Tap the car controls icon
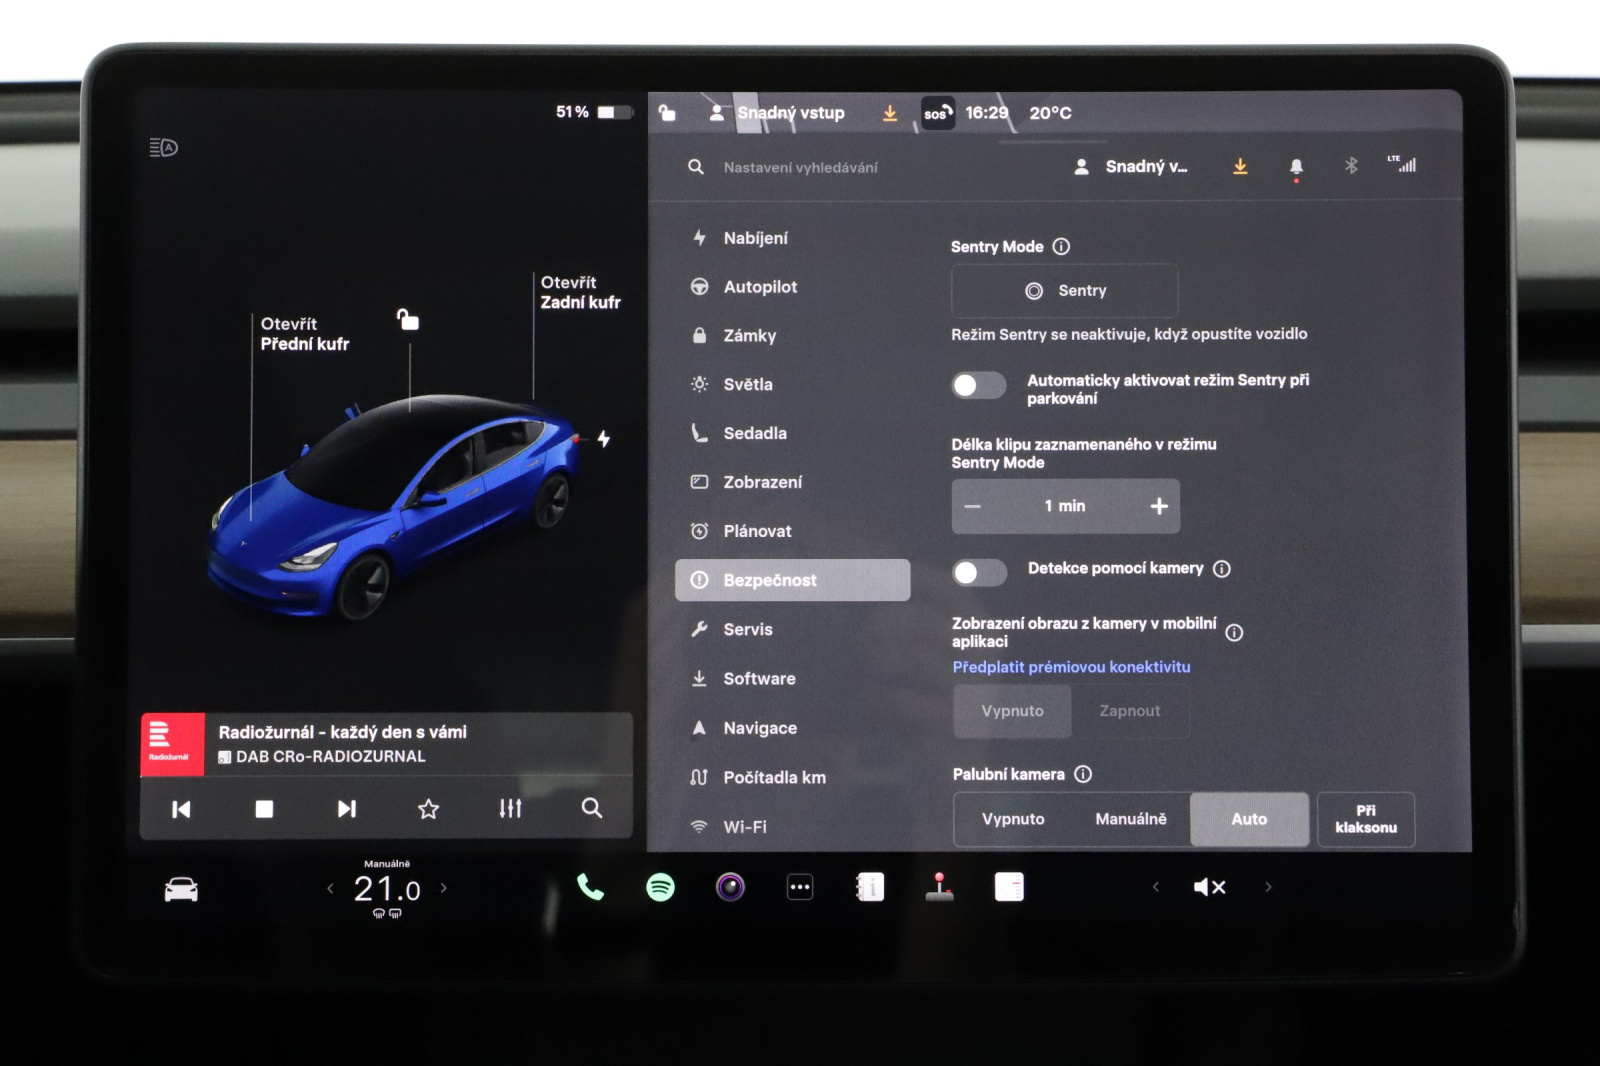1600x1066 pixels. (181, 889)
